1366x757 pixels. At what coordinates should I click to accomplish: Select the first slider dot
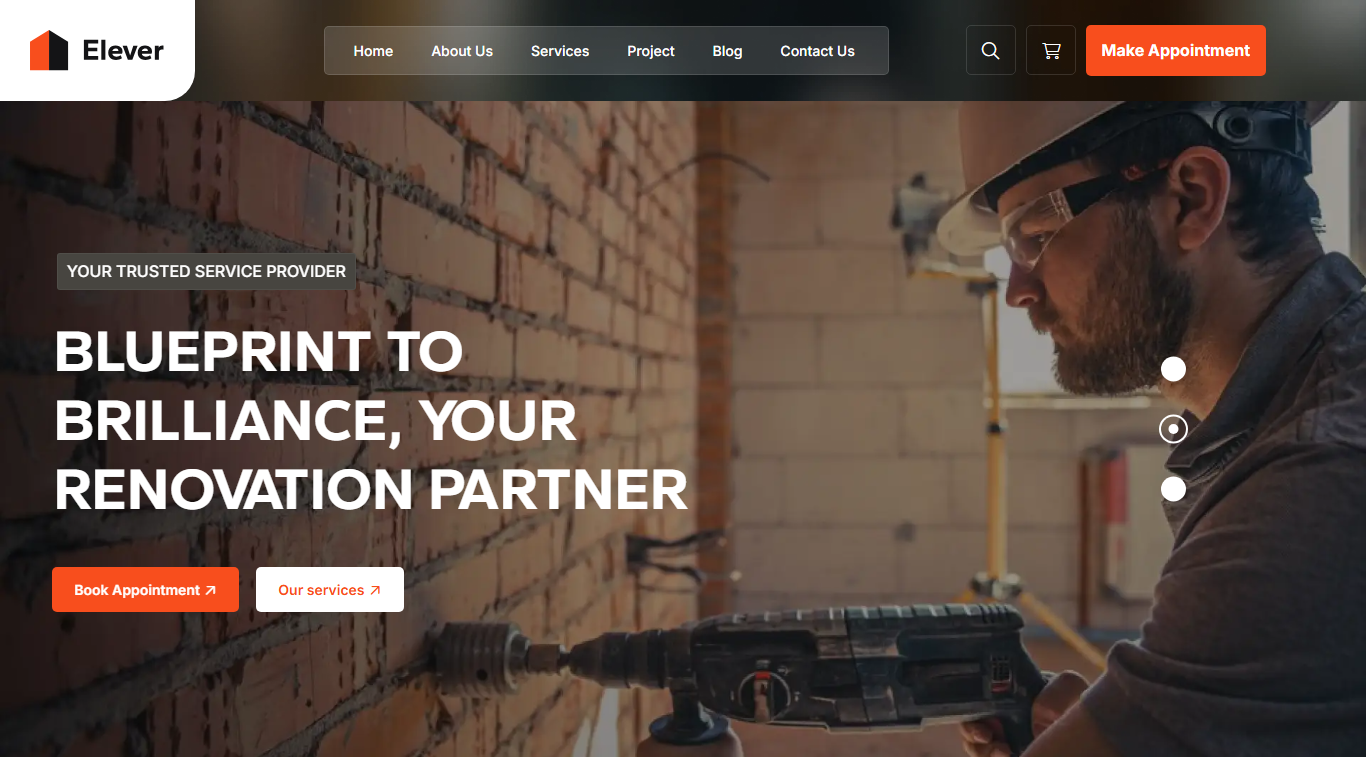[x=1173, y=369]
